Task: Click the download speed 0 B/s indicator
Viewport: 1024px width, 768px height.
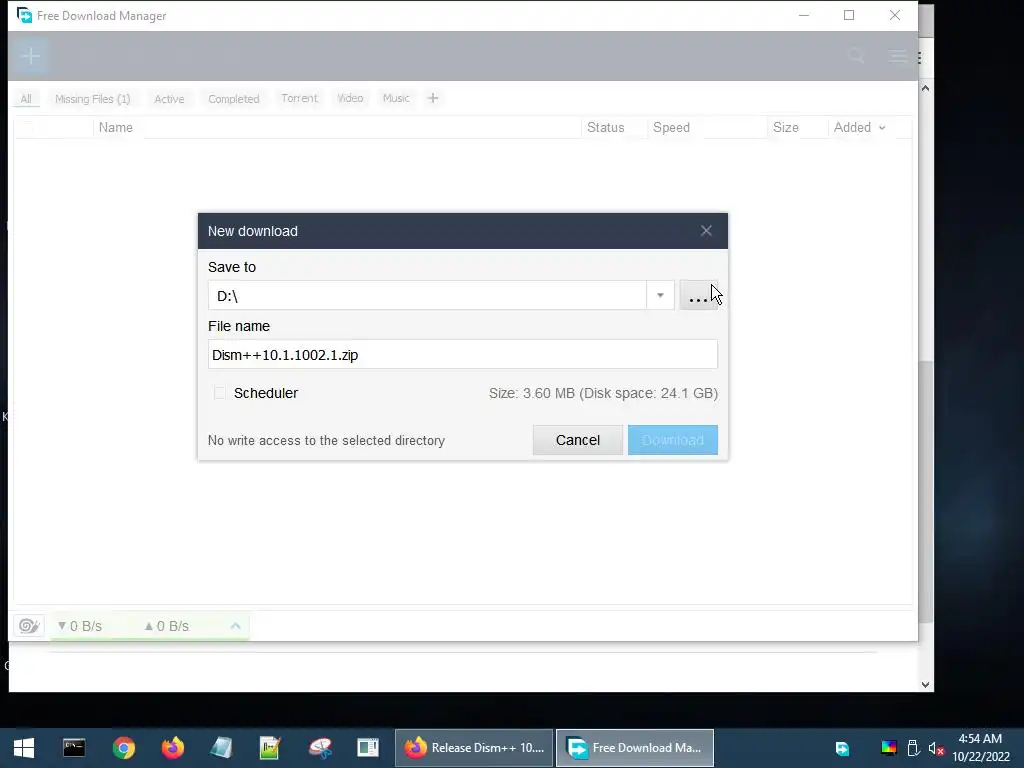Action: coord(80,626)
